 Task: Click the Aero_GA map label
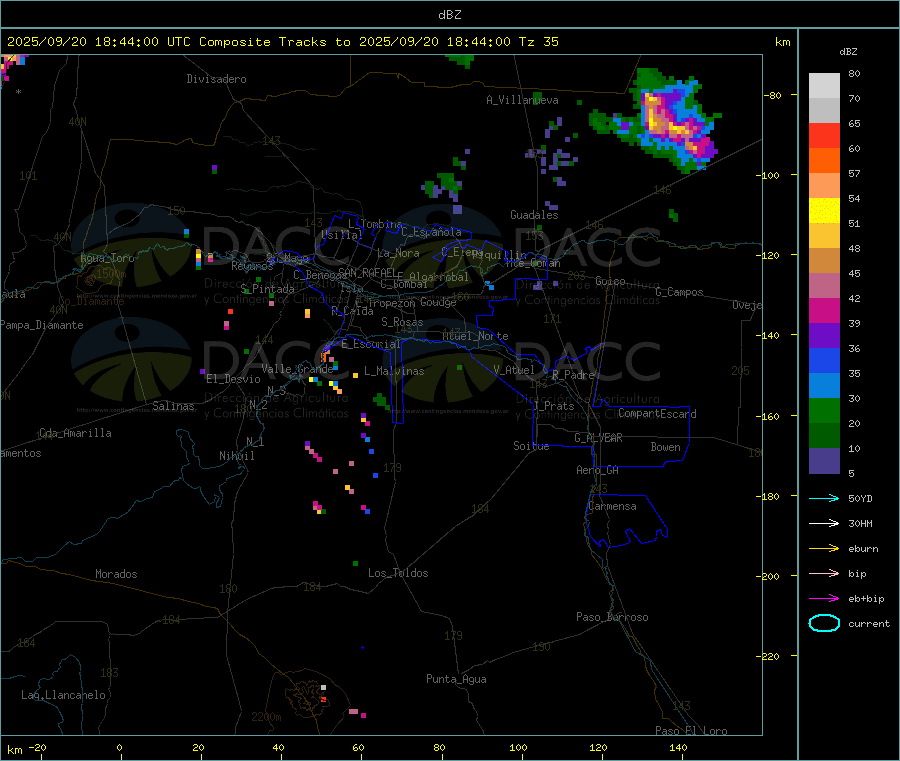click(598, 470)
